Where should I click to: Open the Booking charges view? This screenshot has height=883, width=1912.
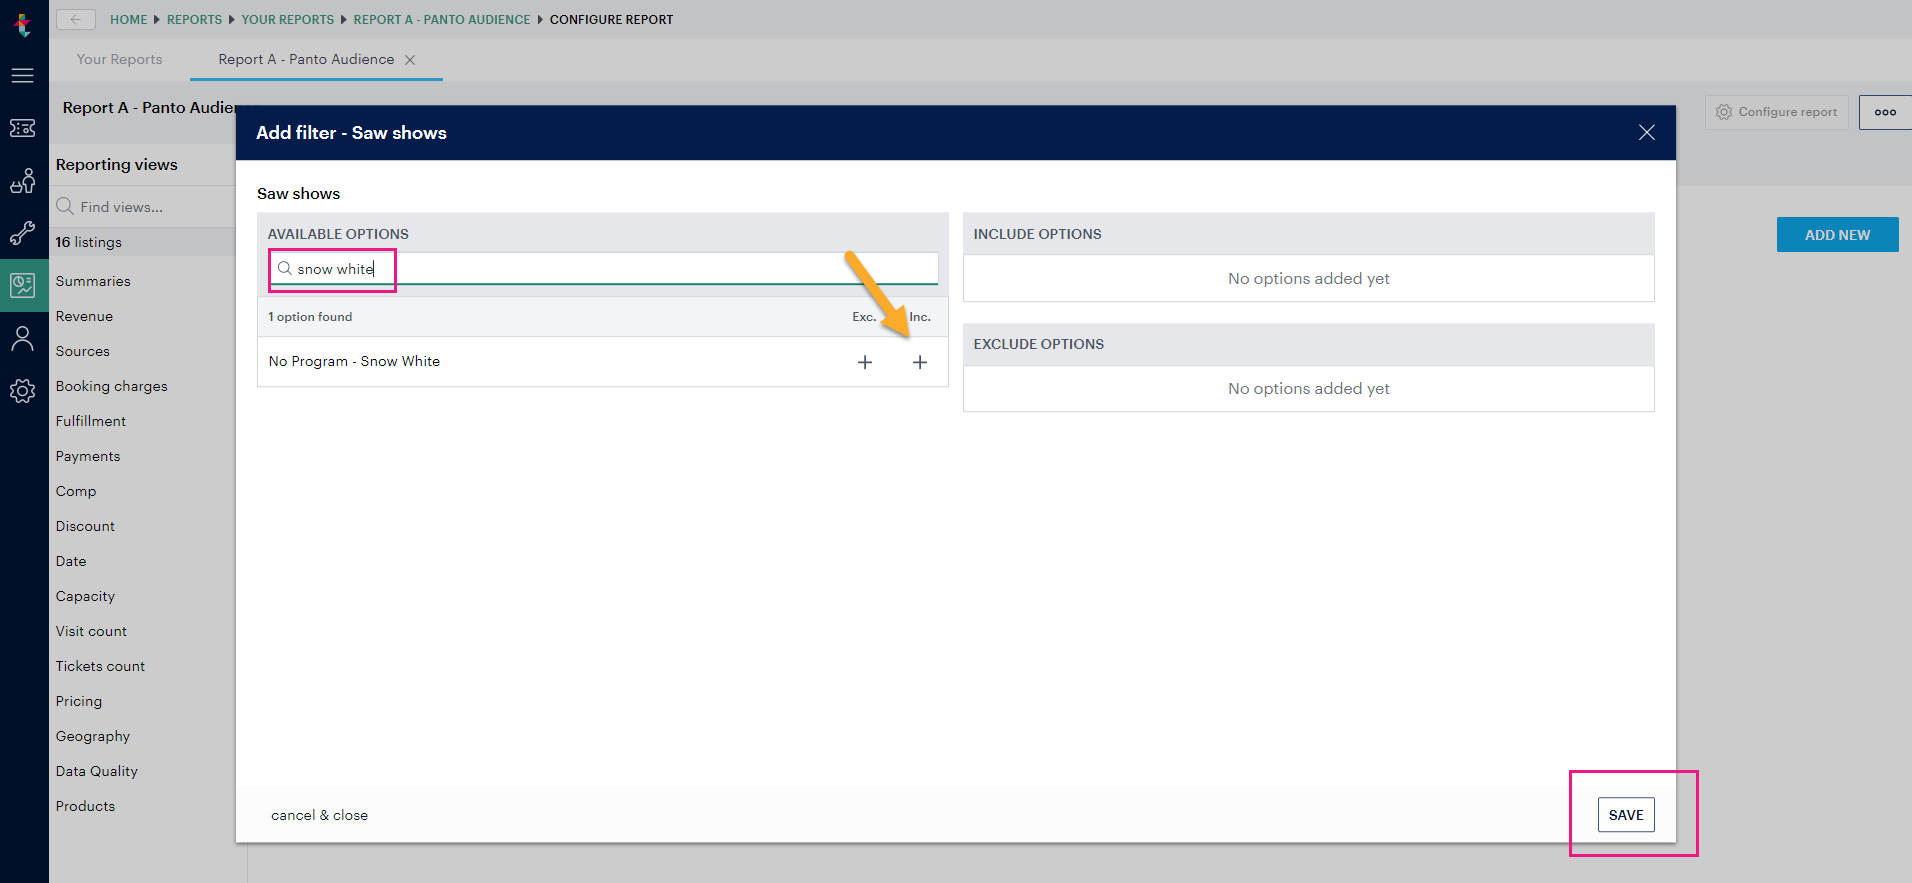pos(111,386)
